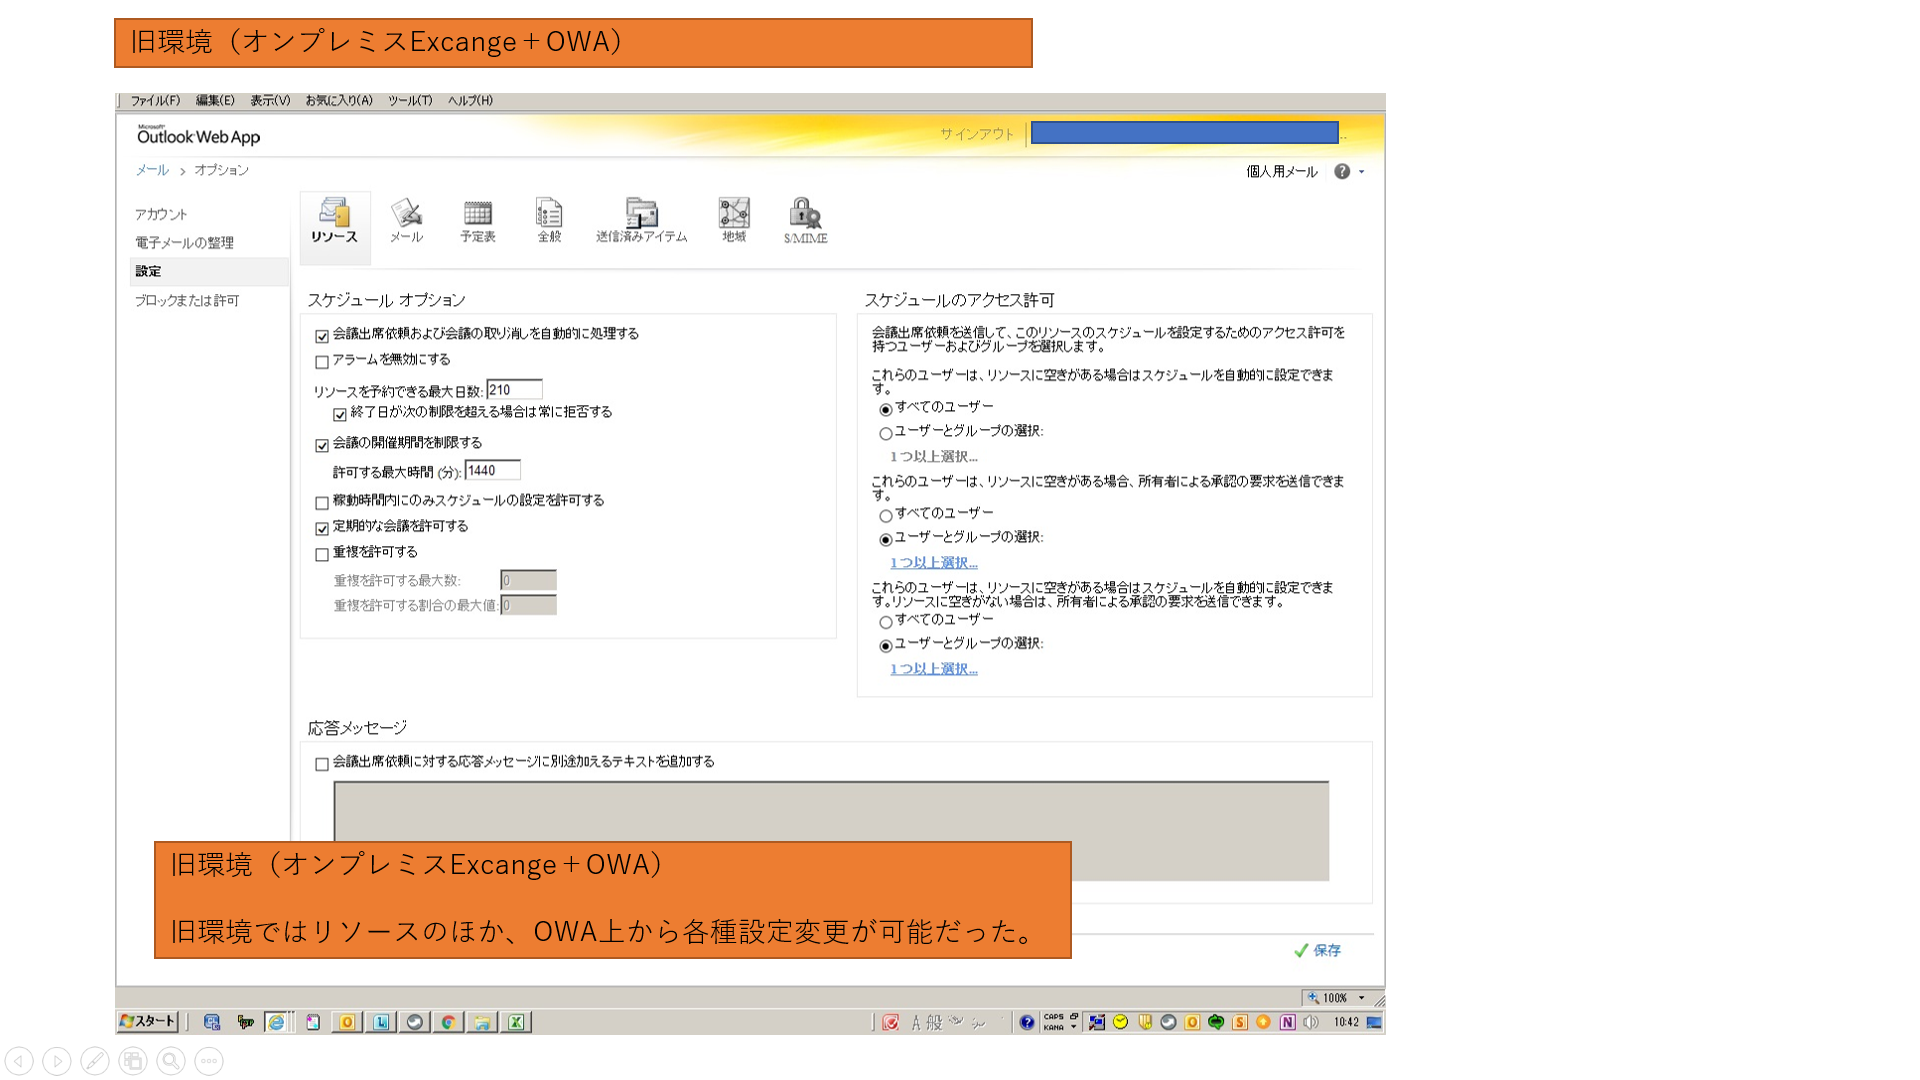Click the yellow clock tray icon
This screenshot has height=1080, width=1920.
pyautogui.click(x=1120, y=1022)
